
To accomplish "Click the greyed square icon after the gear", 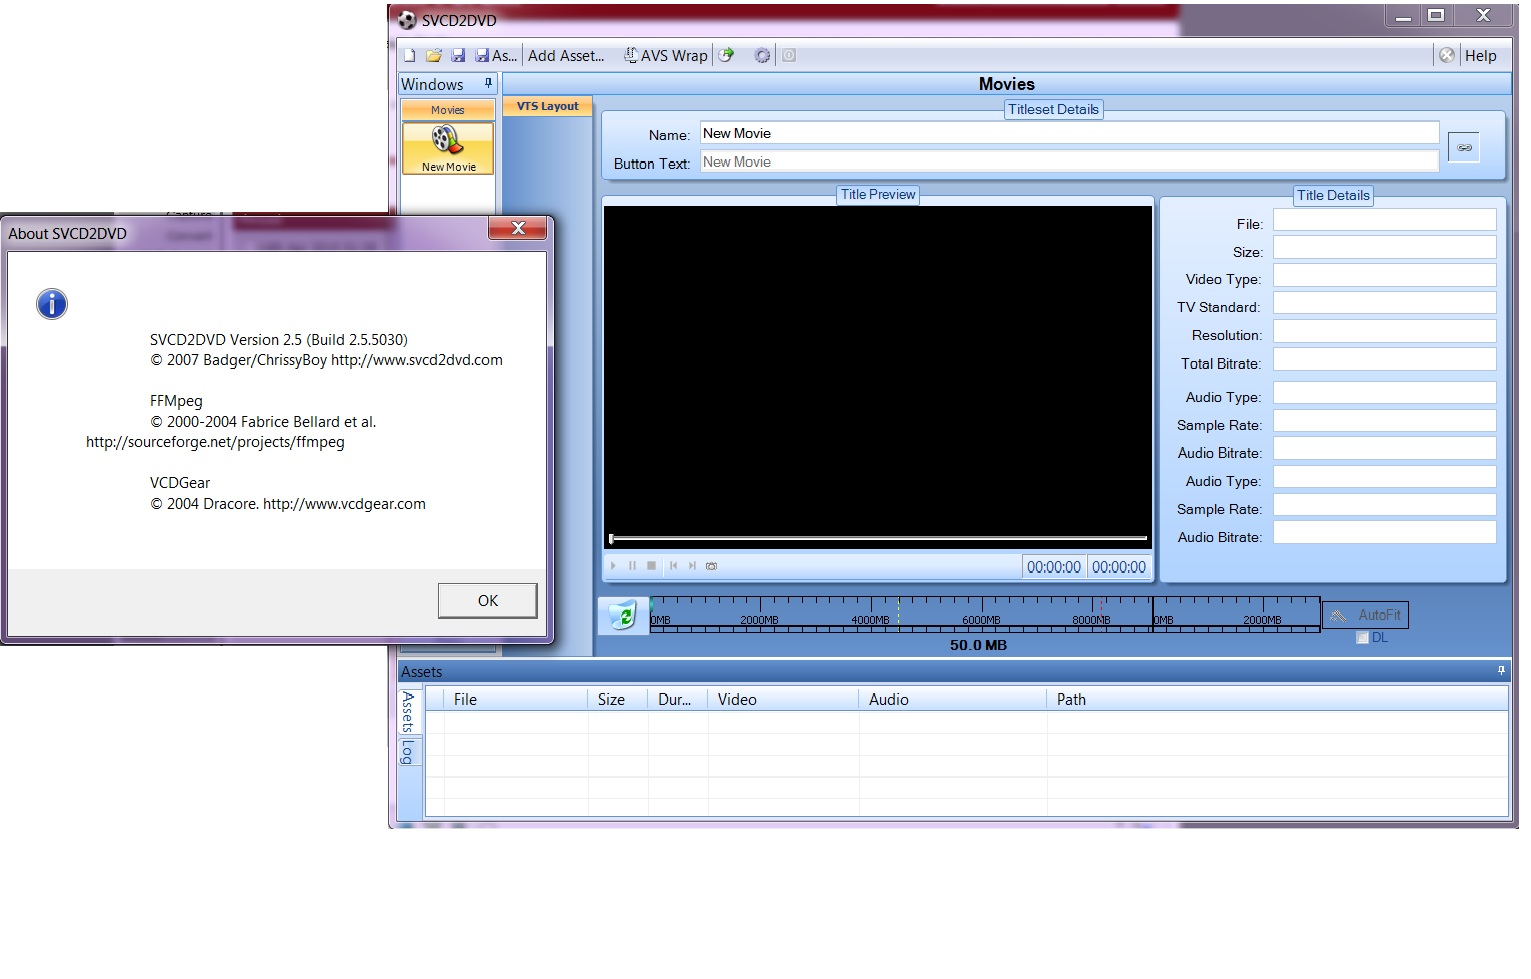I will (x=789, y=56).
